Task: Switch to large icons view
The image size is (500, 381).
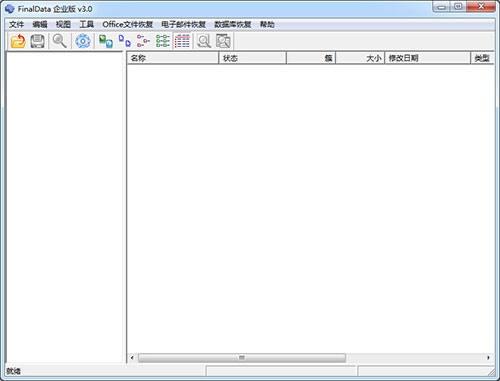Action: coord(106,41)
